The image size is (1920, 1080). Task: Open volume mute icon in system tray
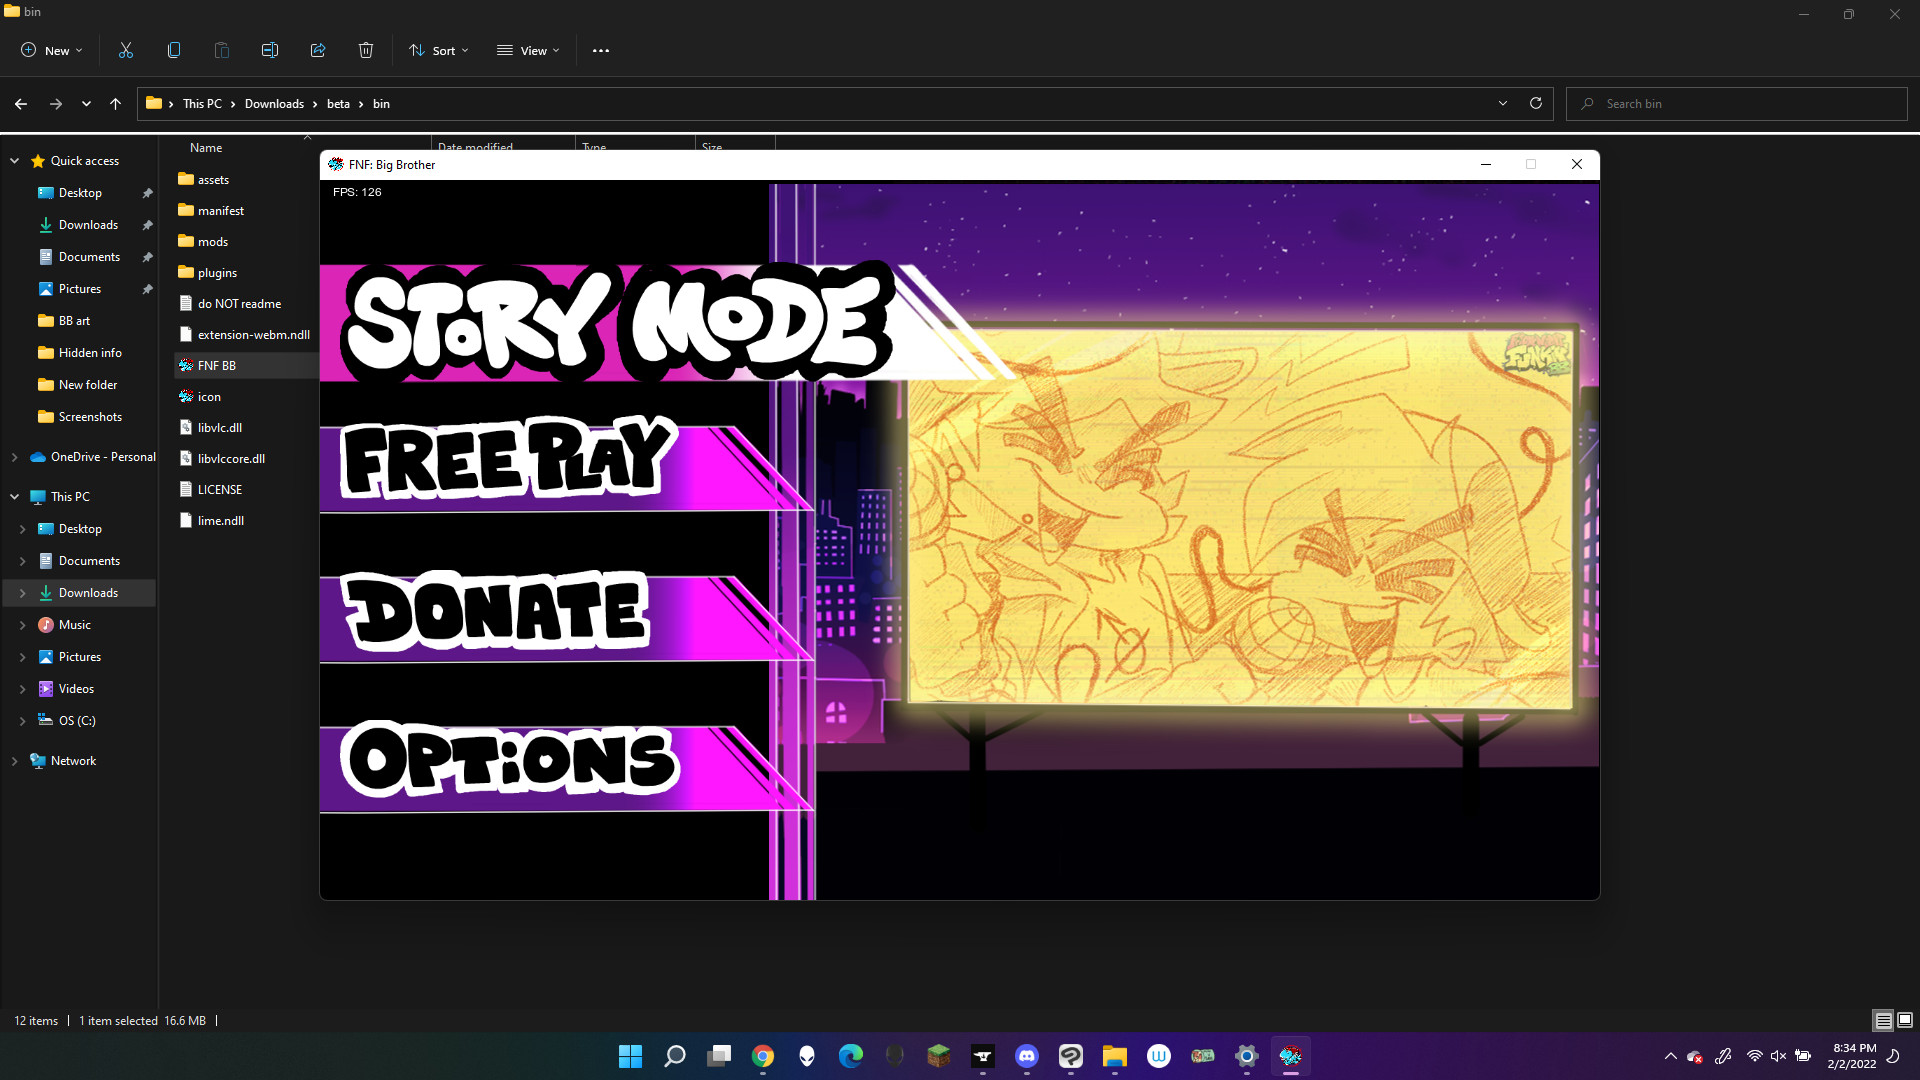pyautogui.click(x=1778, y=1056)
